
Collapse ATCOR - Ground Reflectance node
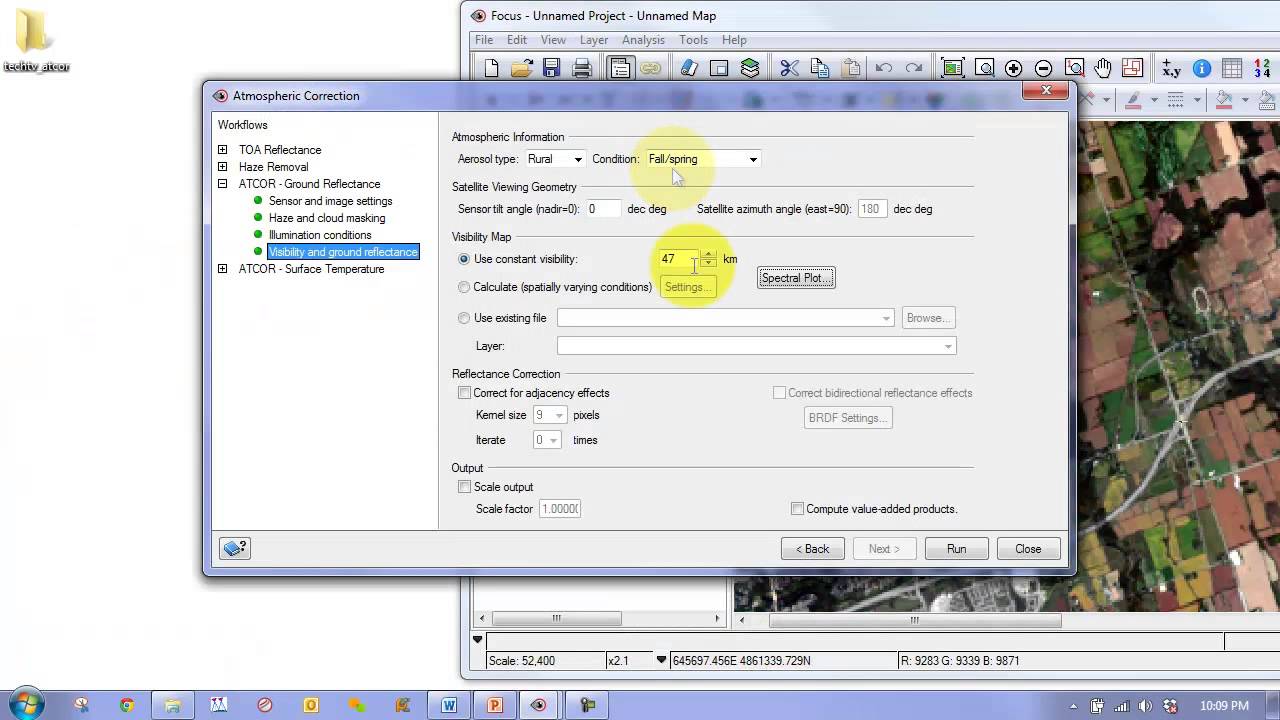click(x=222, y=184)
